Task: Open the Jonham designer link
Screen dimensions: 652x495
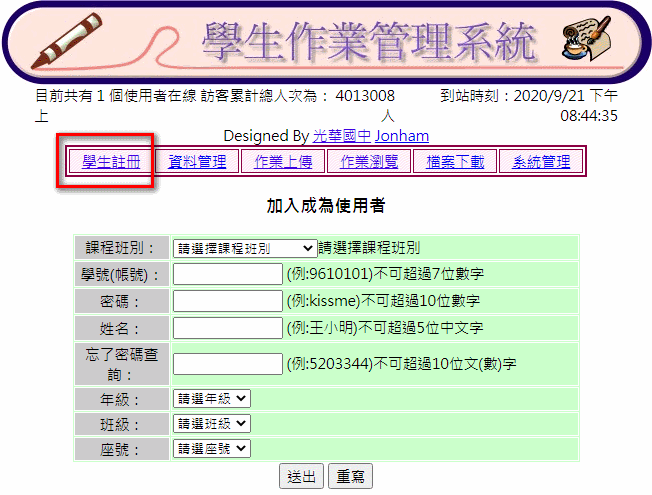Action: 402,135
